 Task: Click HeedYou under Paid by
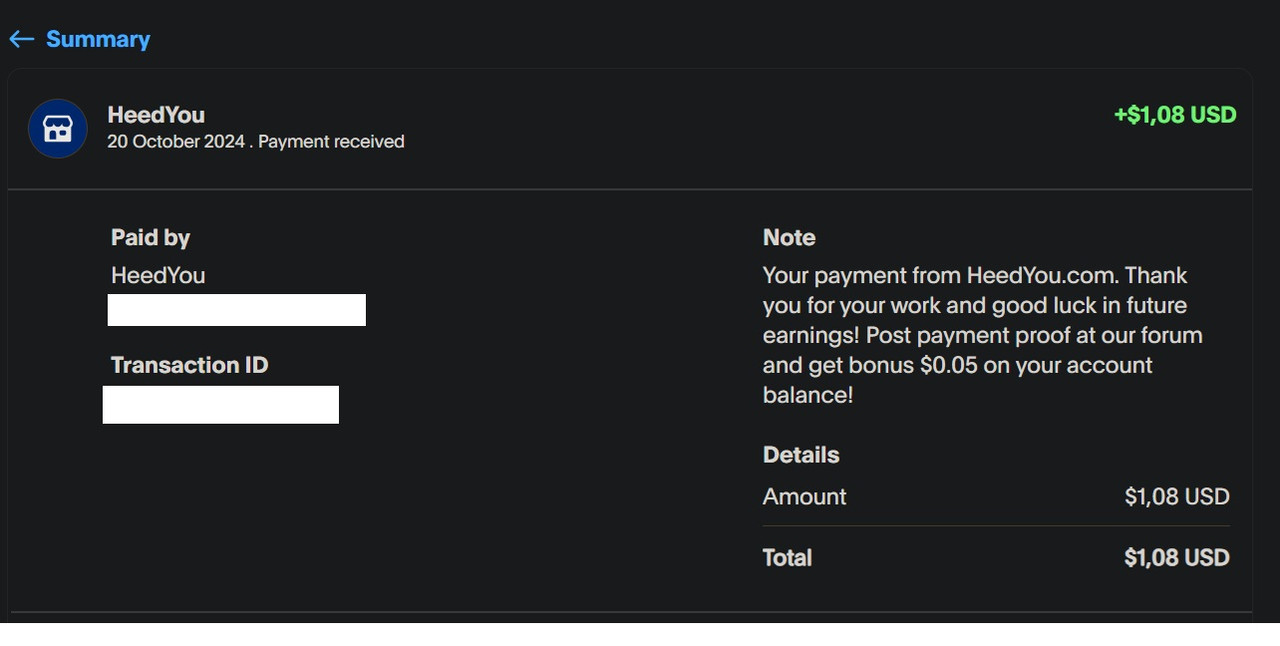tap(158, 275)
